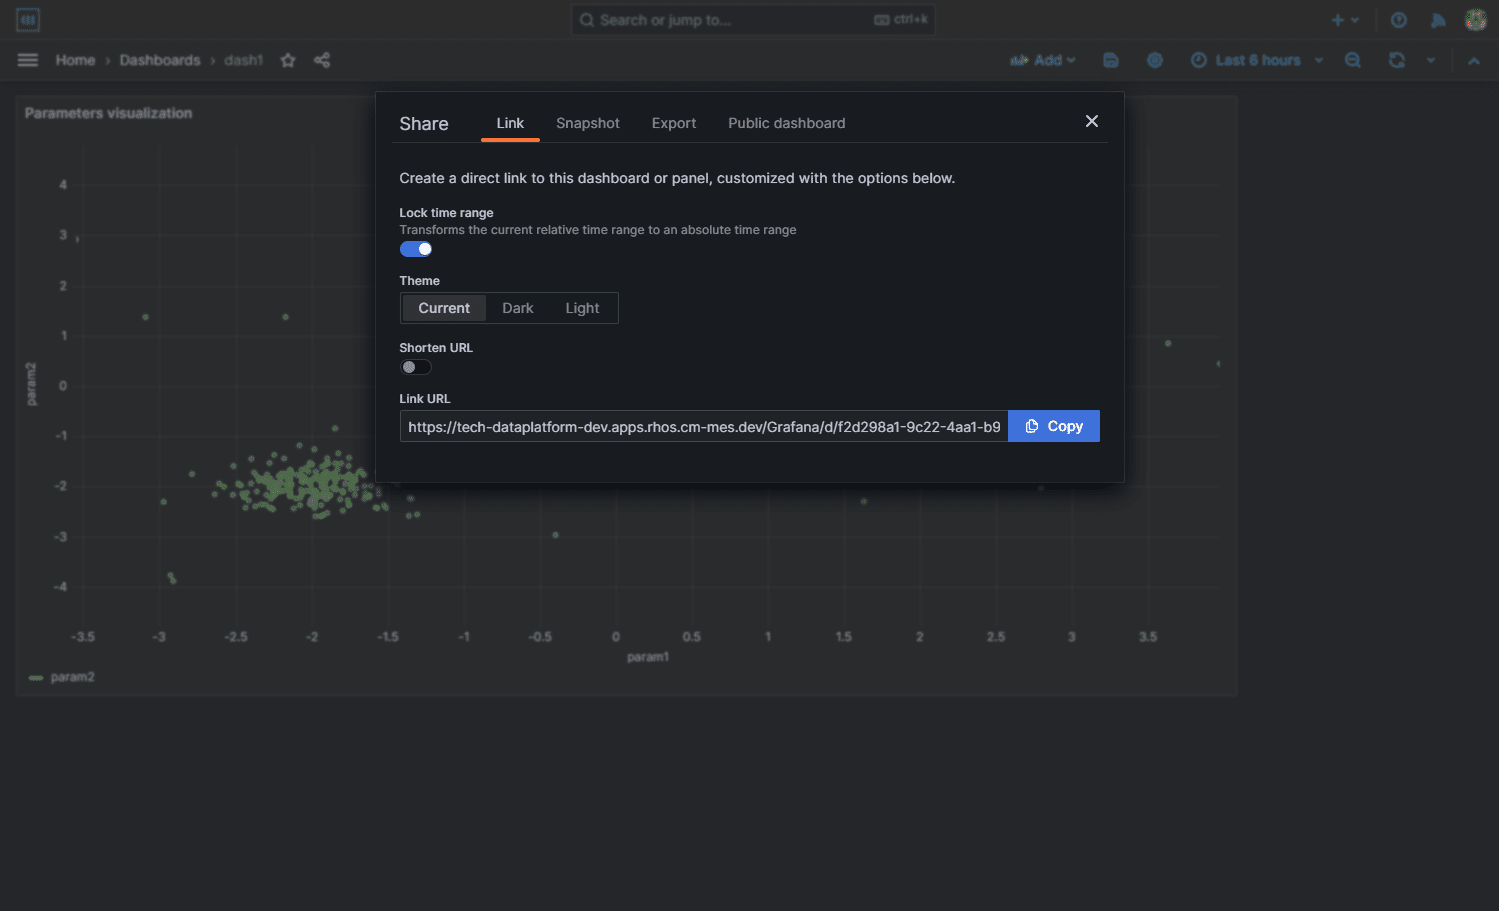Open the user profile avatar
The height and width of the screenshot is (911, 1499).
click(x=1476, y=20)
